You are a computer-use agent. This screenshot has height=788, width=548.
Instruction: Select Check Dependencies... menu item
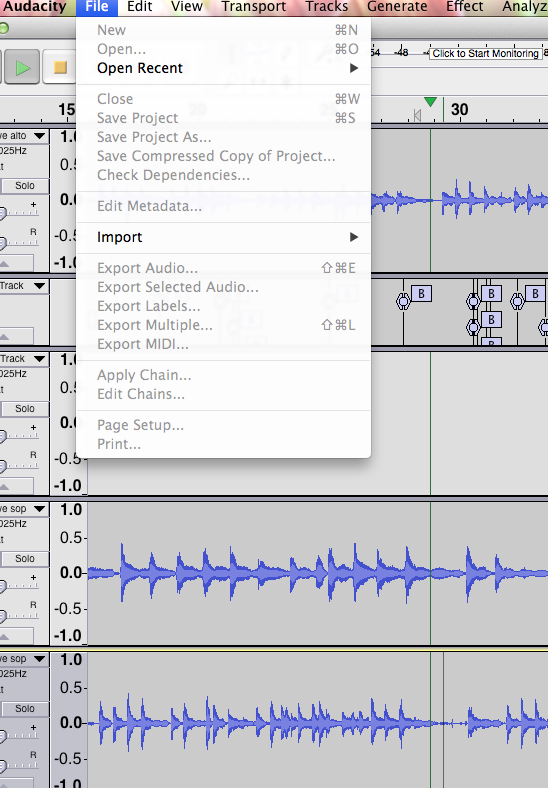point(223,175)
